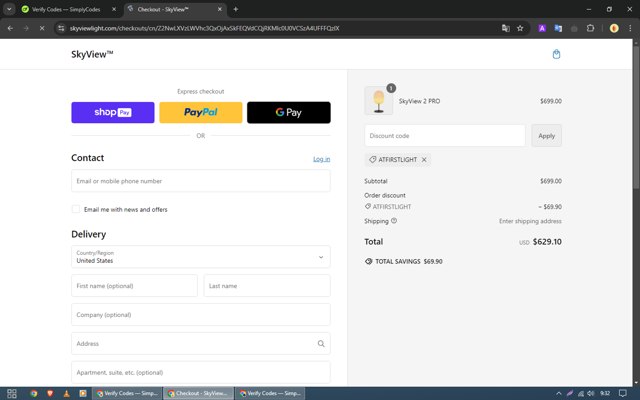Click the Last name field
Image resolution: width=640 pixels, height=400 pixels.
click(x=267, y=286)
